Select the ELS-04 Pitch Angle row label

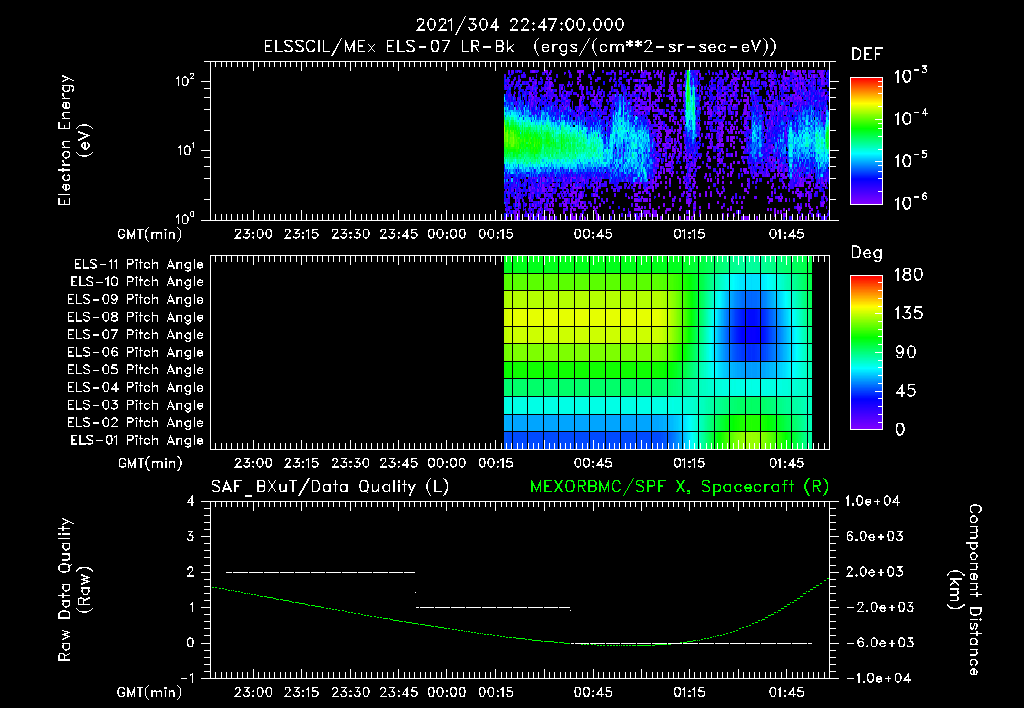(x=135, y=388)
